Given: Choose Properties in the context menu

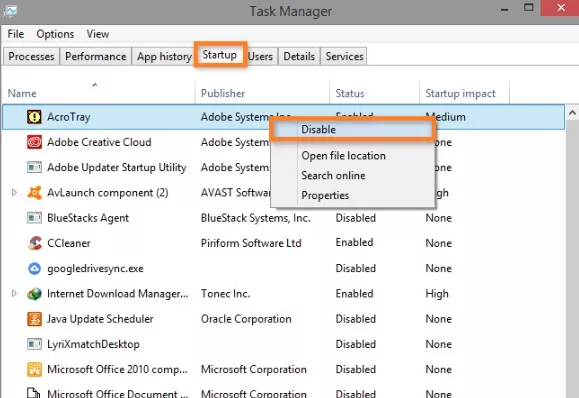Looking at the screenshot, I should pos(325,195).
